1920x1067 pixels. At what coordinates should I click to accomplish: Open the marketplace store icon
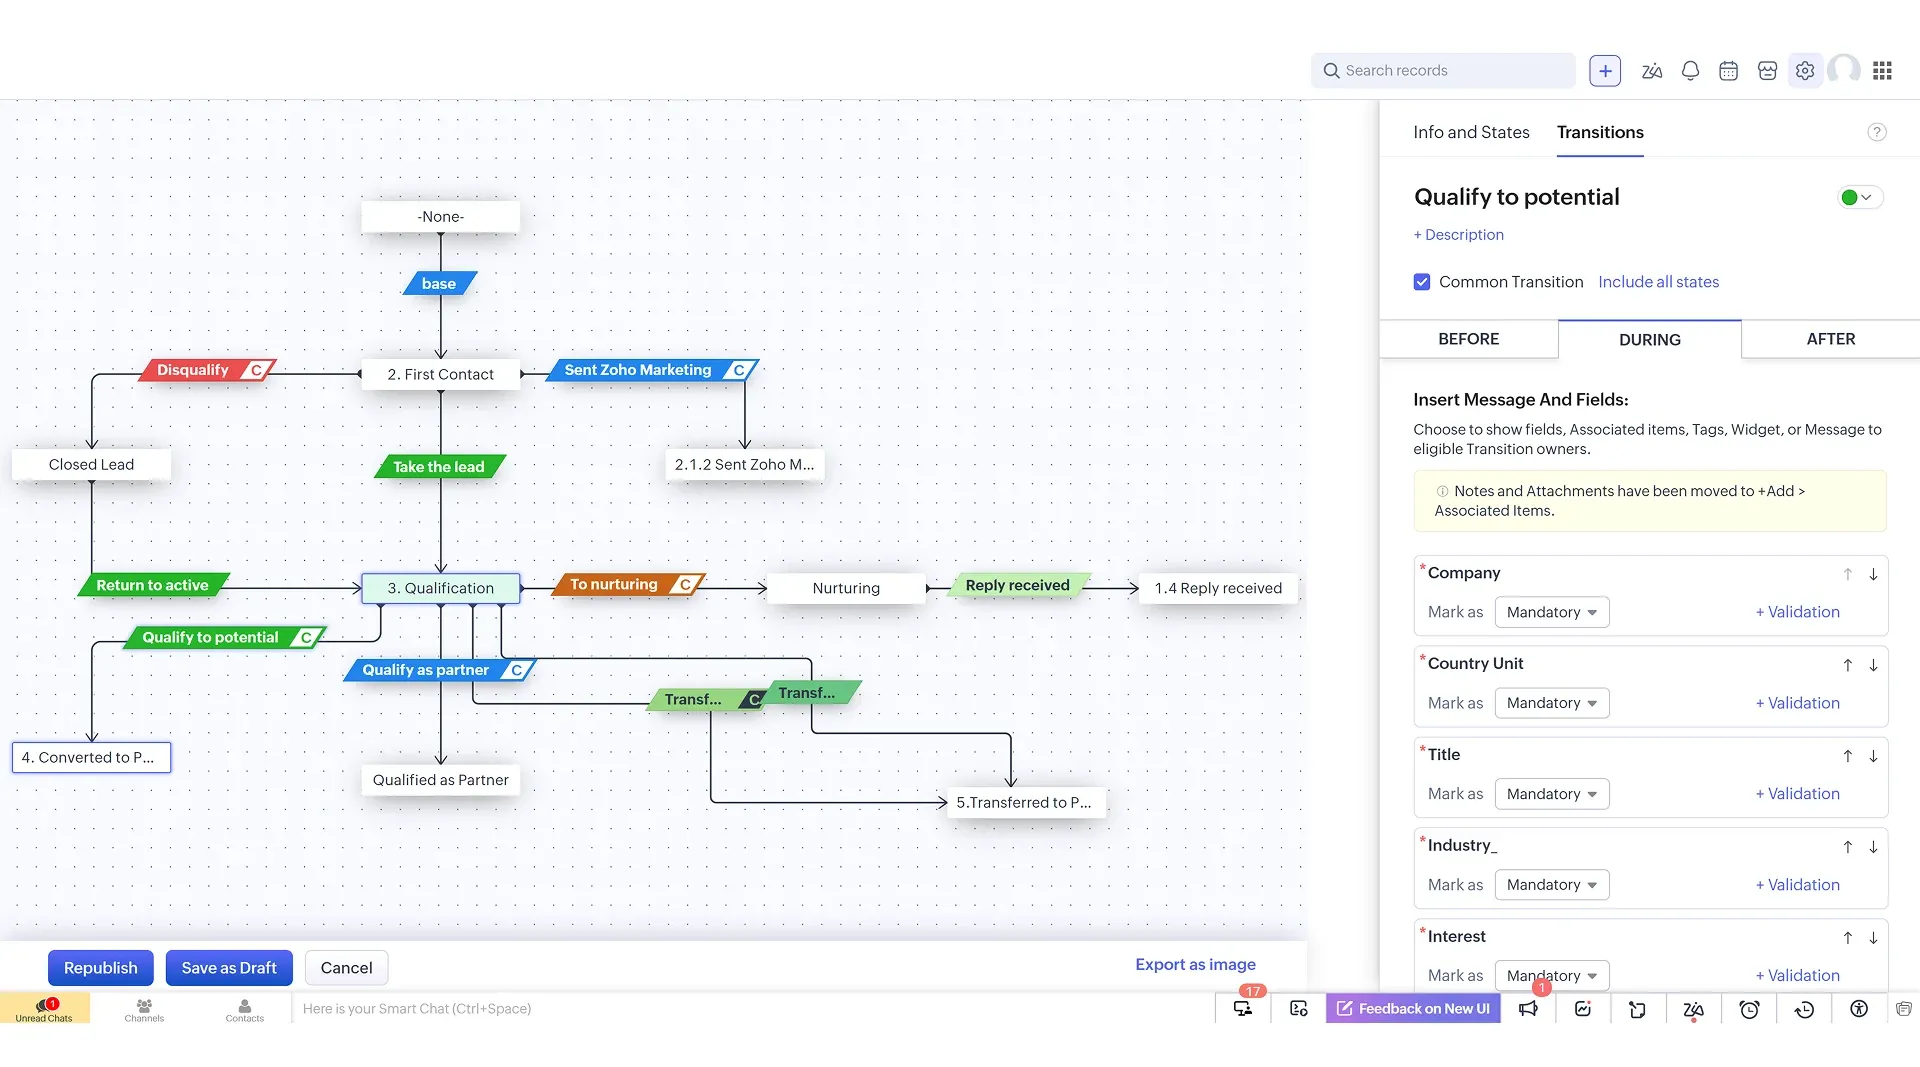[1767, 71]
